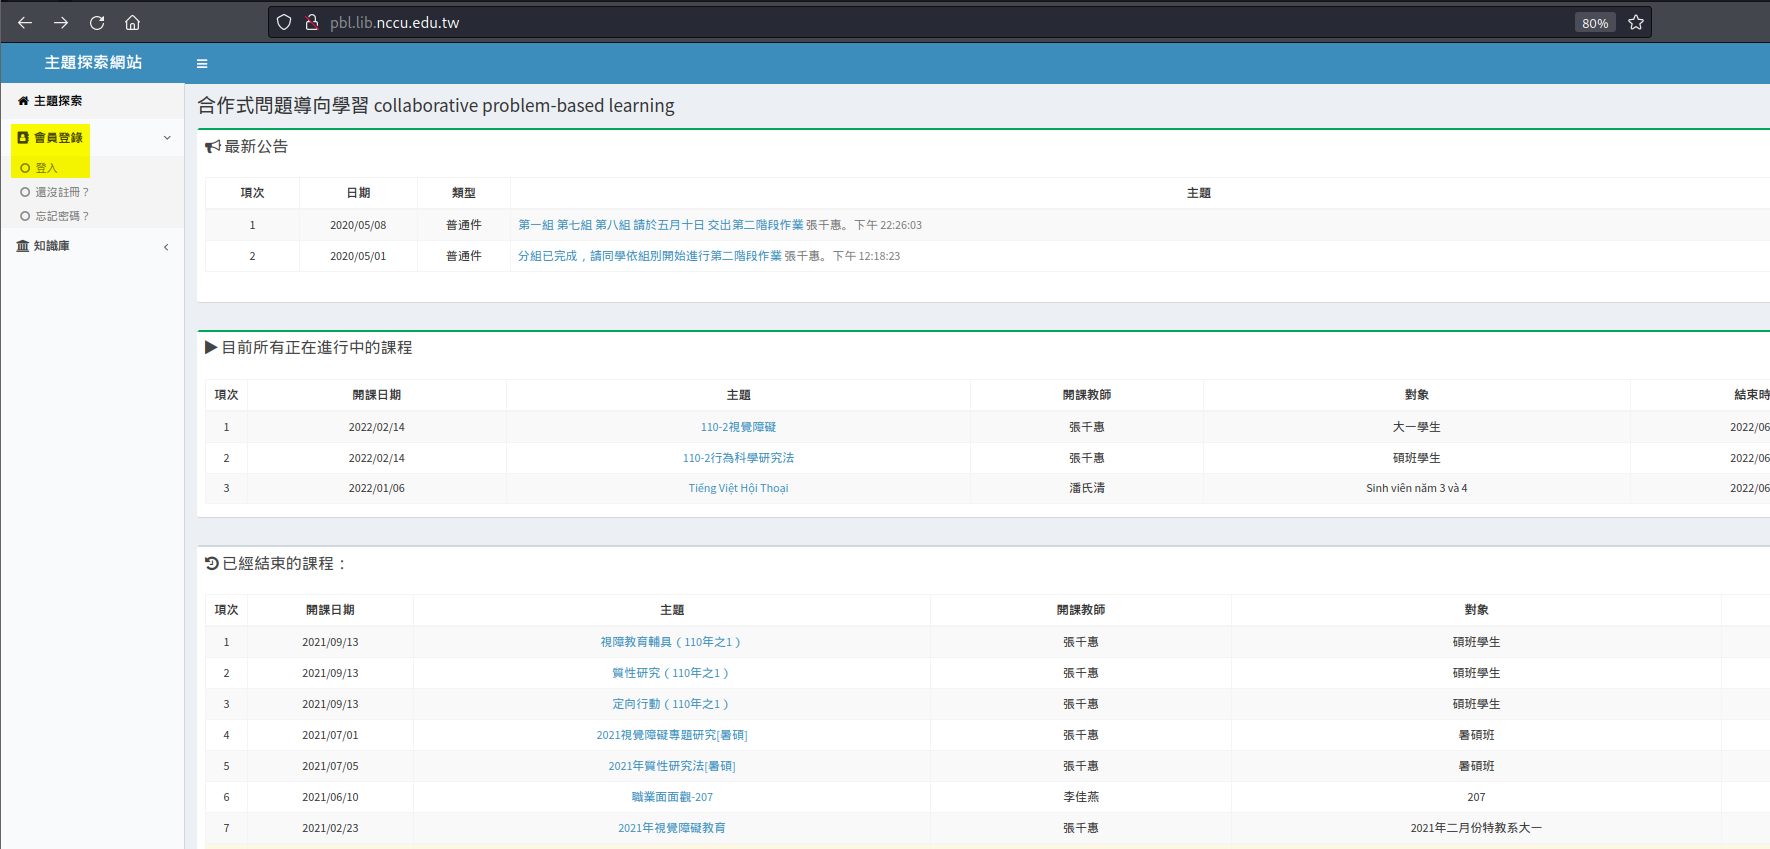Click the shield tracking protection icon
This screenshot has height=849, width=1770.
[x=284, y=22]
